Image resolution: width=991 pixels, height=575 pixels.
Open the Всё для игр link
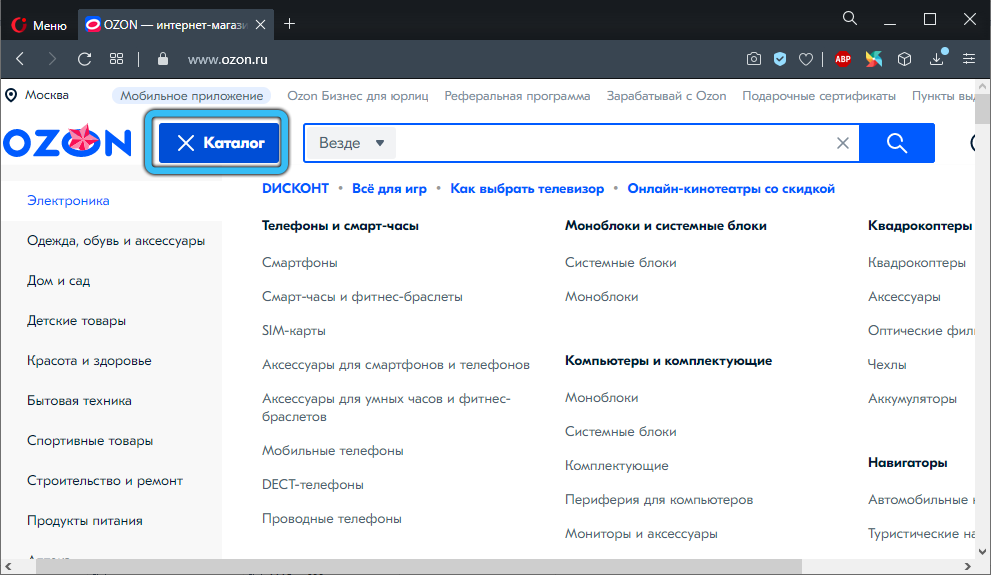coord(389,189)
